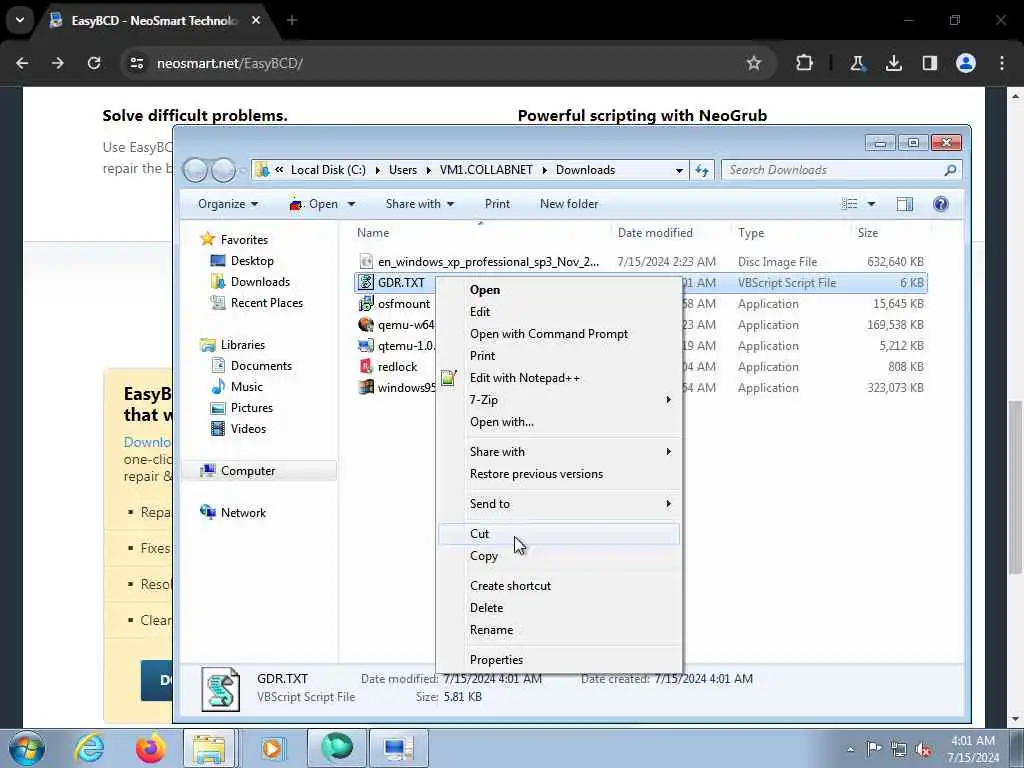Click Explorer forward navigation button
This screenshot has height=768, width=1024.
point(223,170)
